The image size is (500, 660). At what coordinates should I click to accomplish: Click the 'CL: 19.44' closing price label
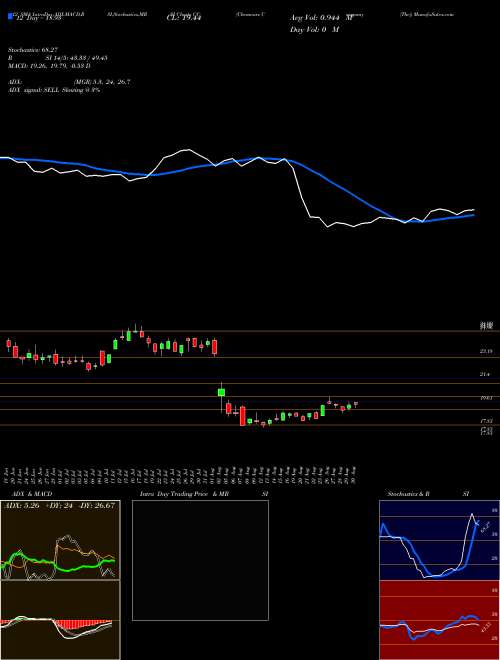point(184,18)
